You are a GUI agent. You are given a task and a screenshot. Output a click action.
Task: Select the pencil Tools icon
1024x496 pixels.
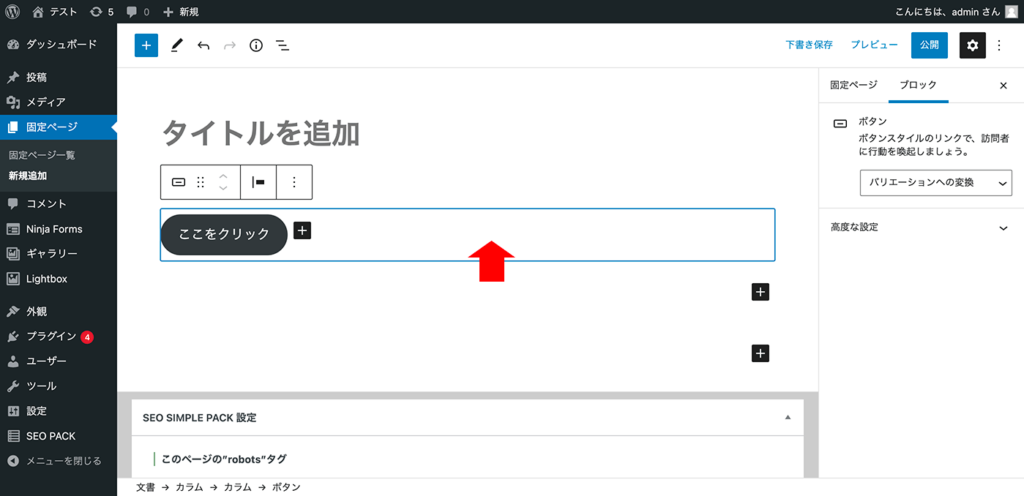(177, 46)
